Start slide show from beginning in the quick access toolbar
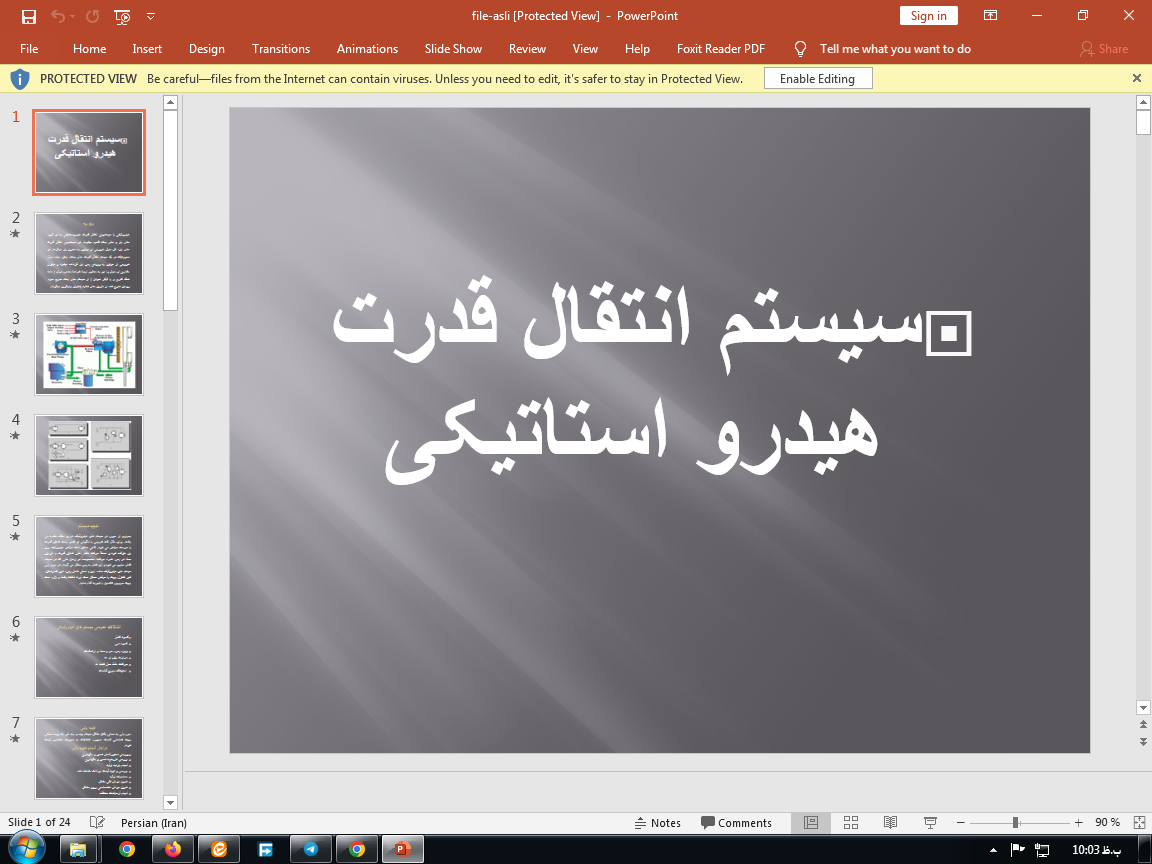The height and width of the screenshot is (864, 1152). point(122,16)
